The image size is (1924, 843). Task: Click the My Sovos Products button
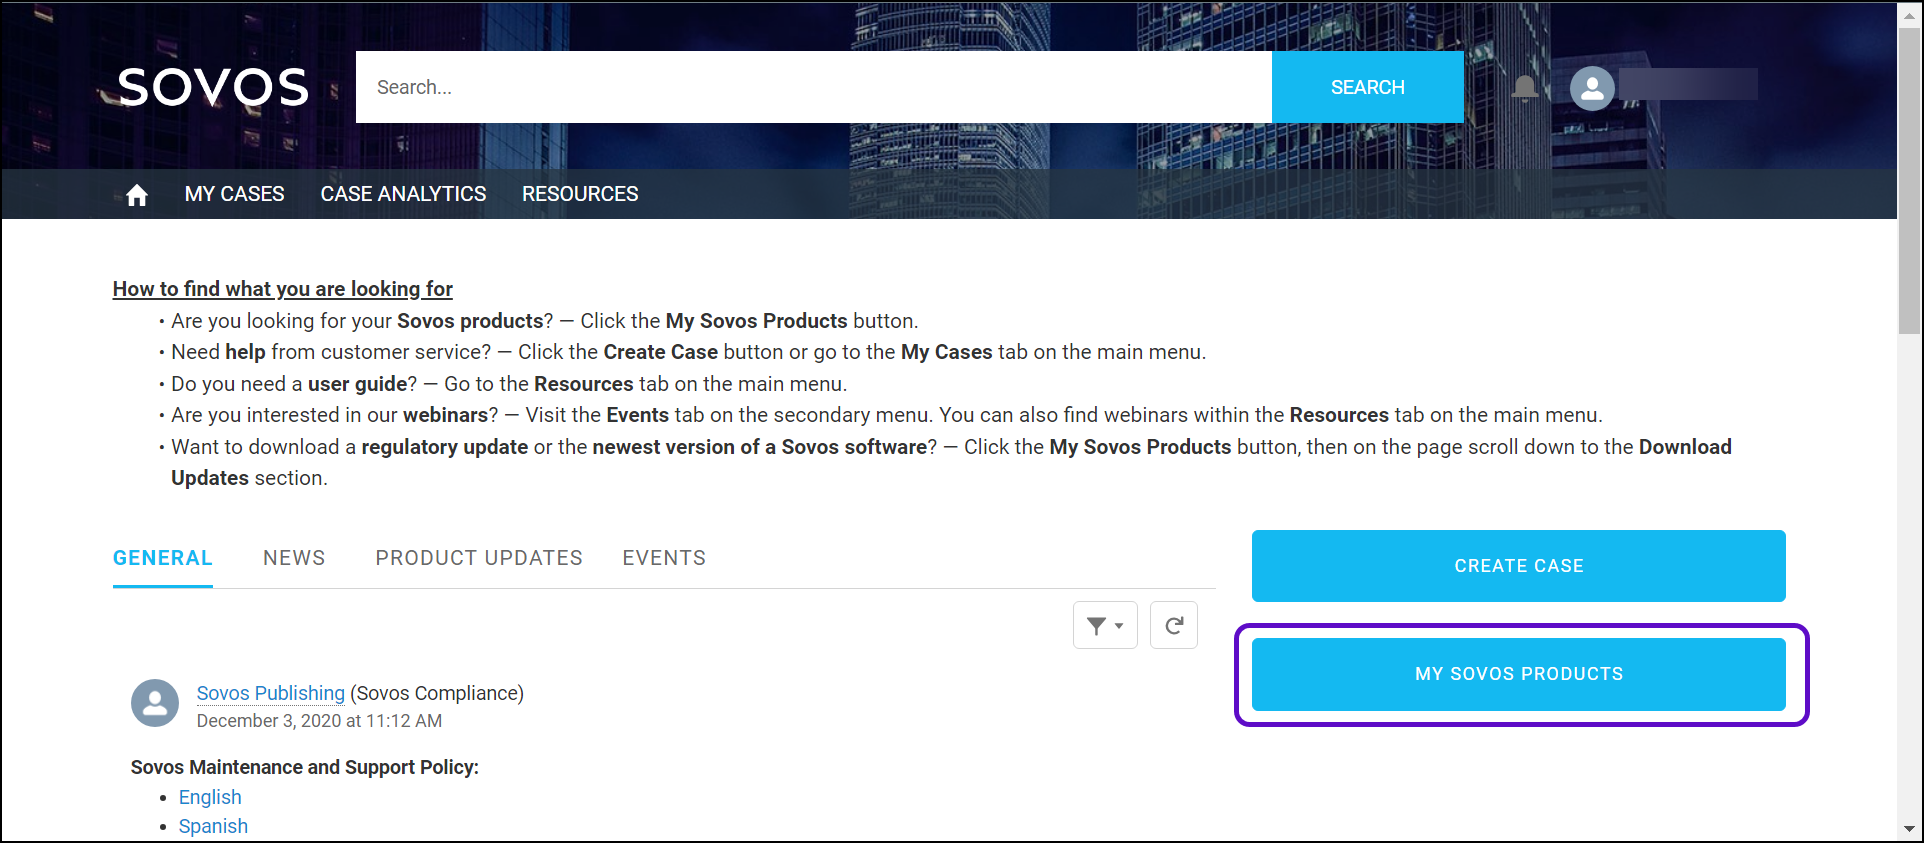tap(1518, 674)
